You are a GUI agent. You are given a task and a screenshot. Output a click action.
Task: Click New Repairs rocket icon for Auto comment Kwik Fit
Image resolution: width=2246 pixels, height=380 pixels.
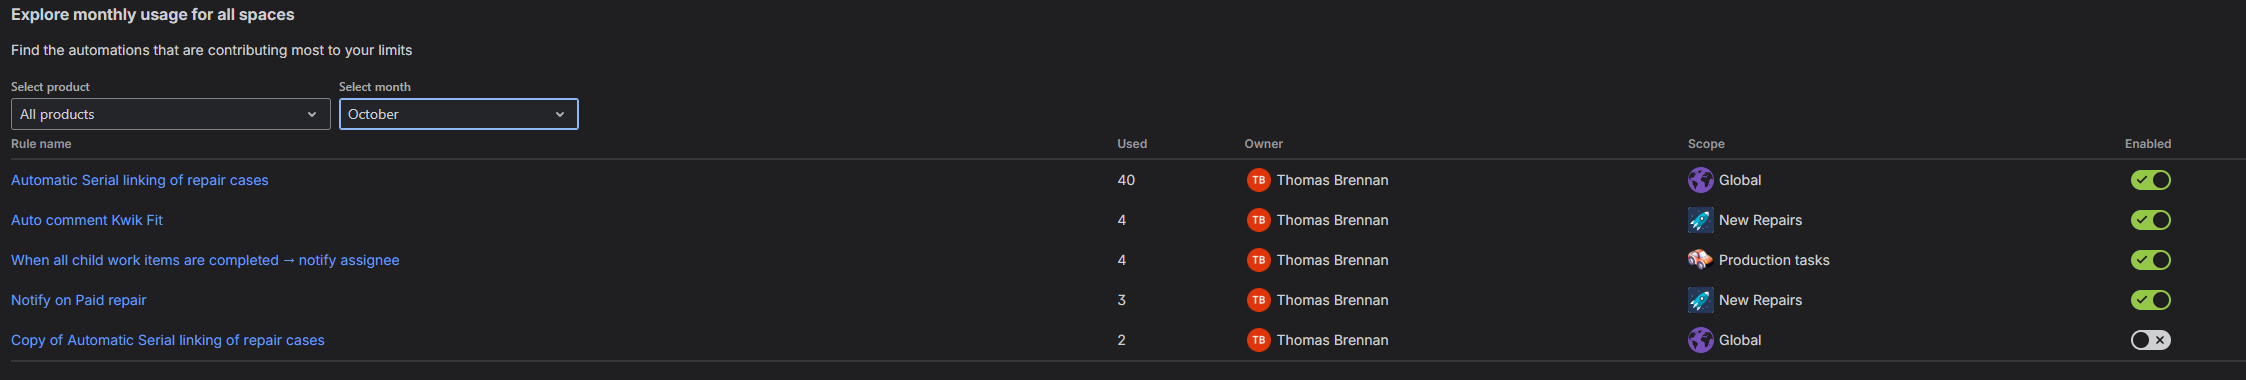pyautogui.click(x=1700, y=220)
